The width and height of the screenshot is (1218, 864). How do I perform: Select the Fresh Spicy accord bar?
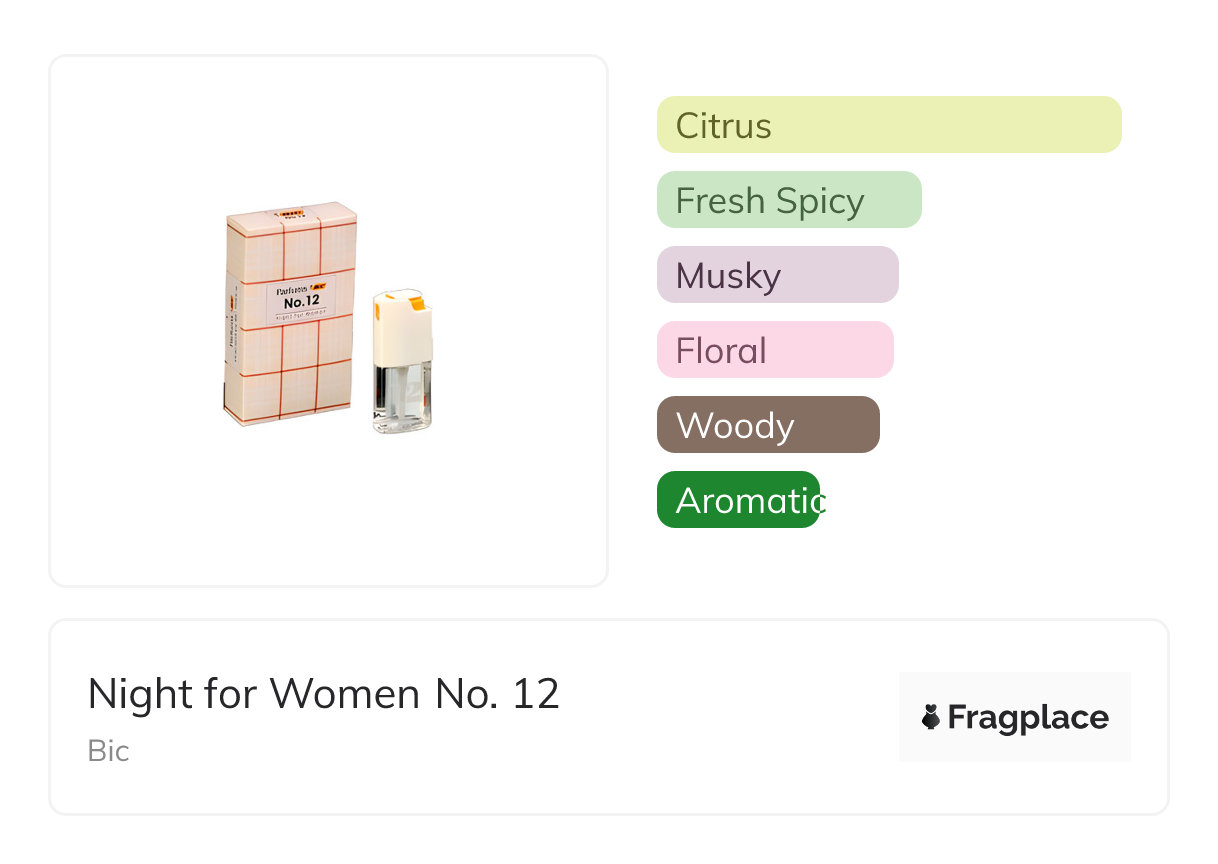pyautogui.click(x=788, y=200)
